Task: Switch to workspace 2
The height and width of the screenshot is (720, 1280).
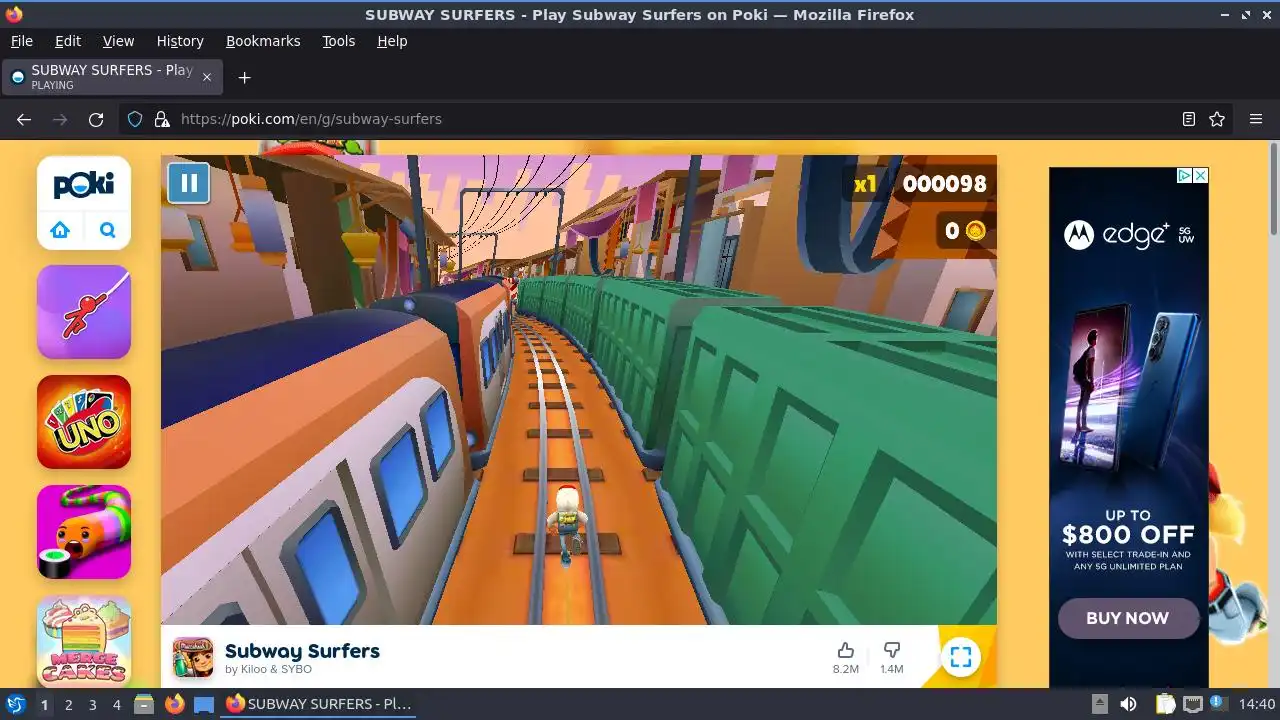Action: point(68,704)
